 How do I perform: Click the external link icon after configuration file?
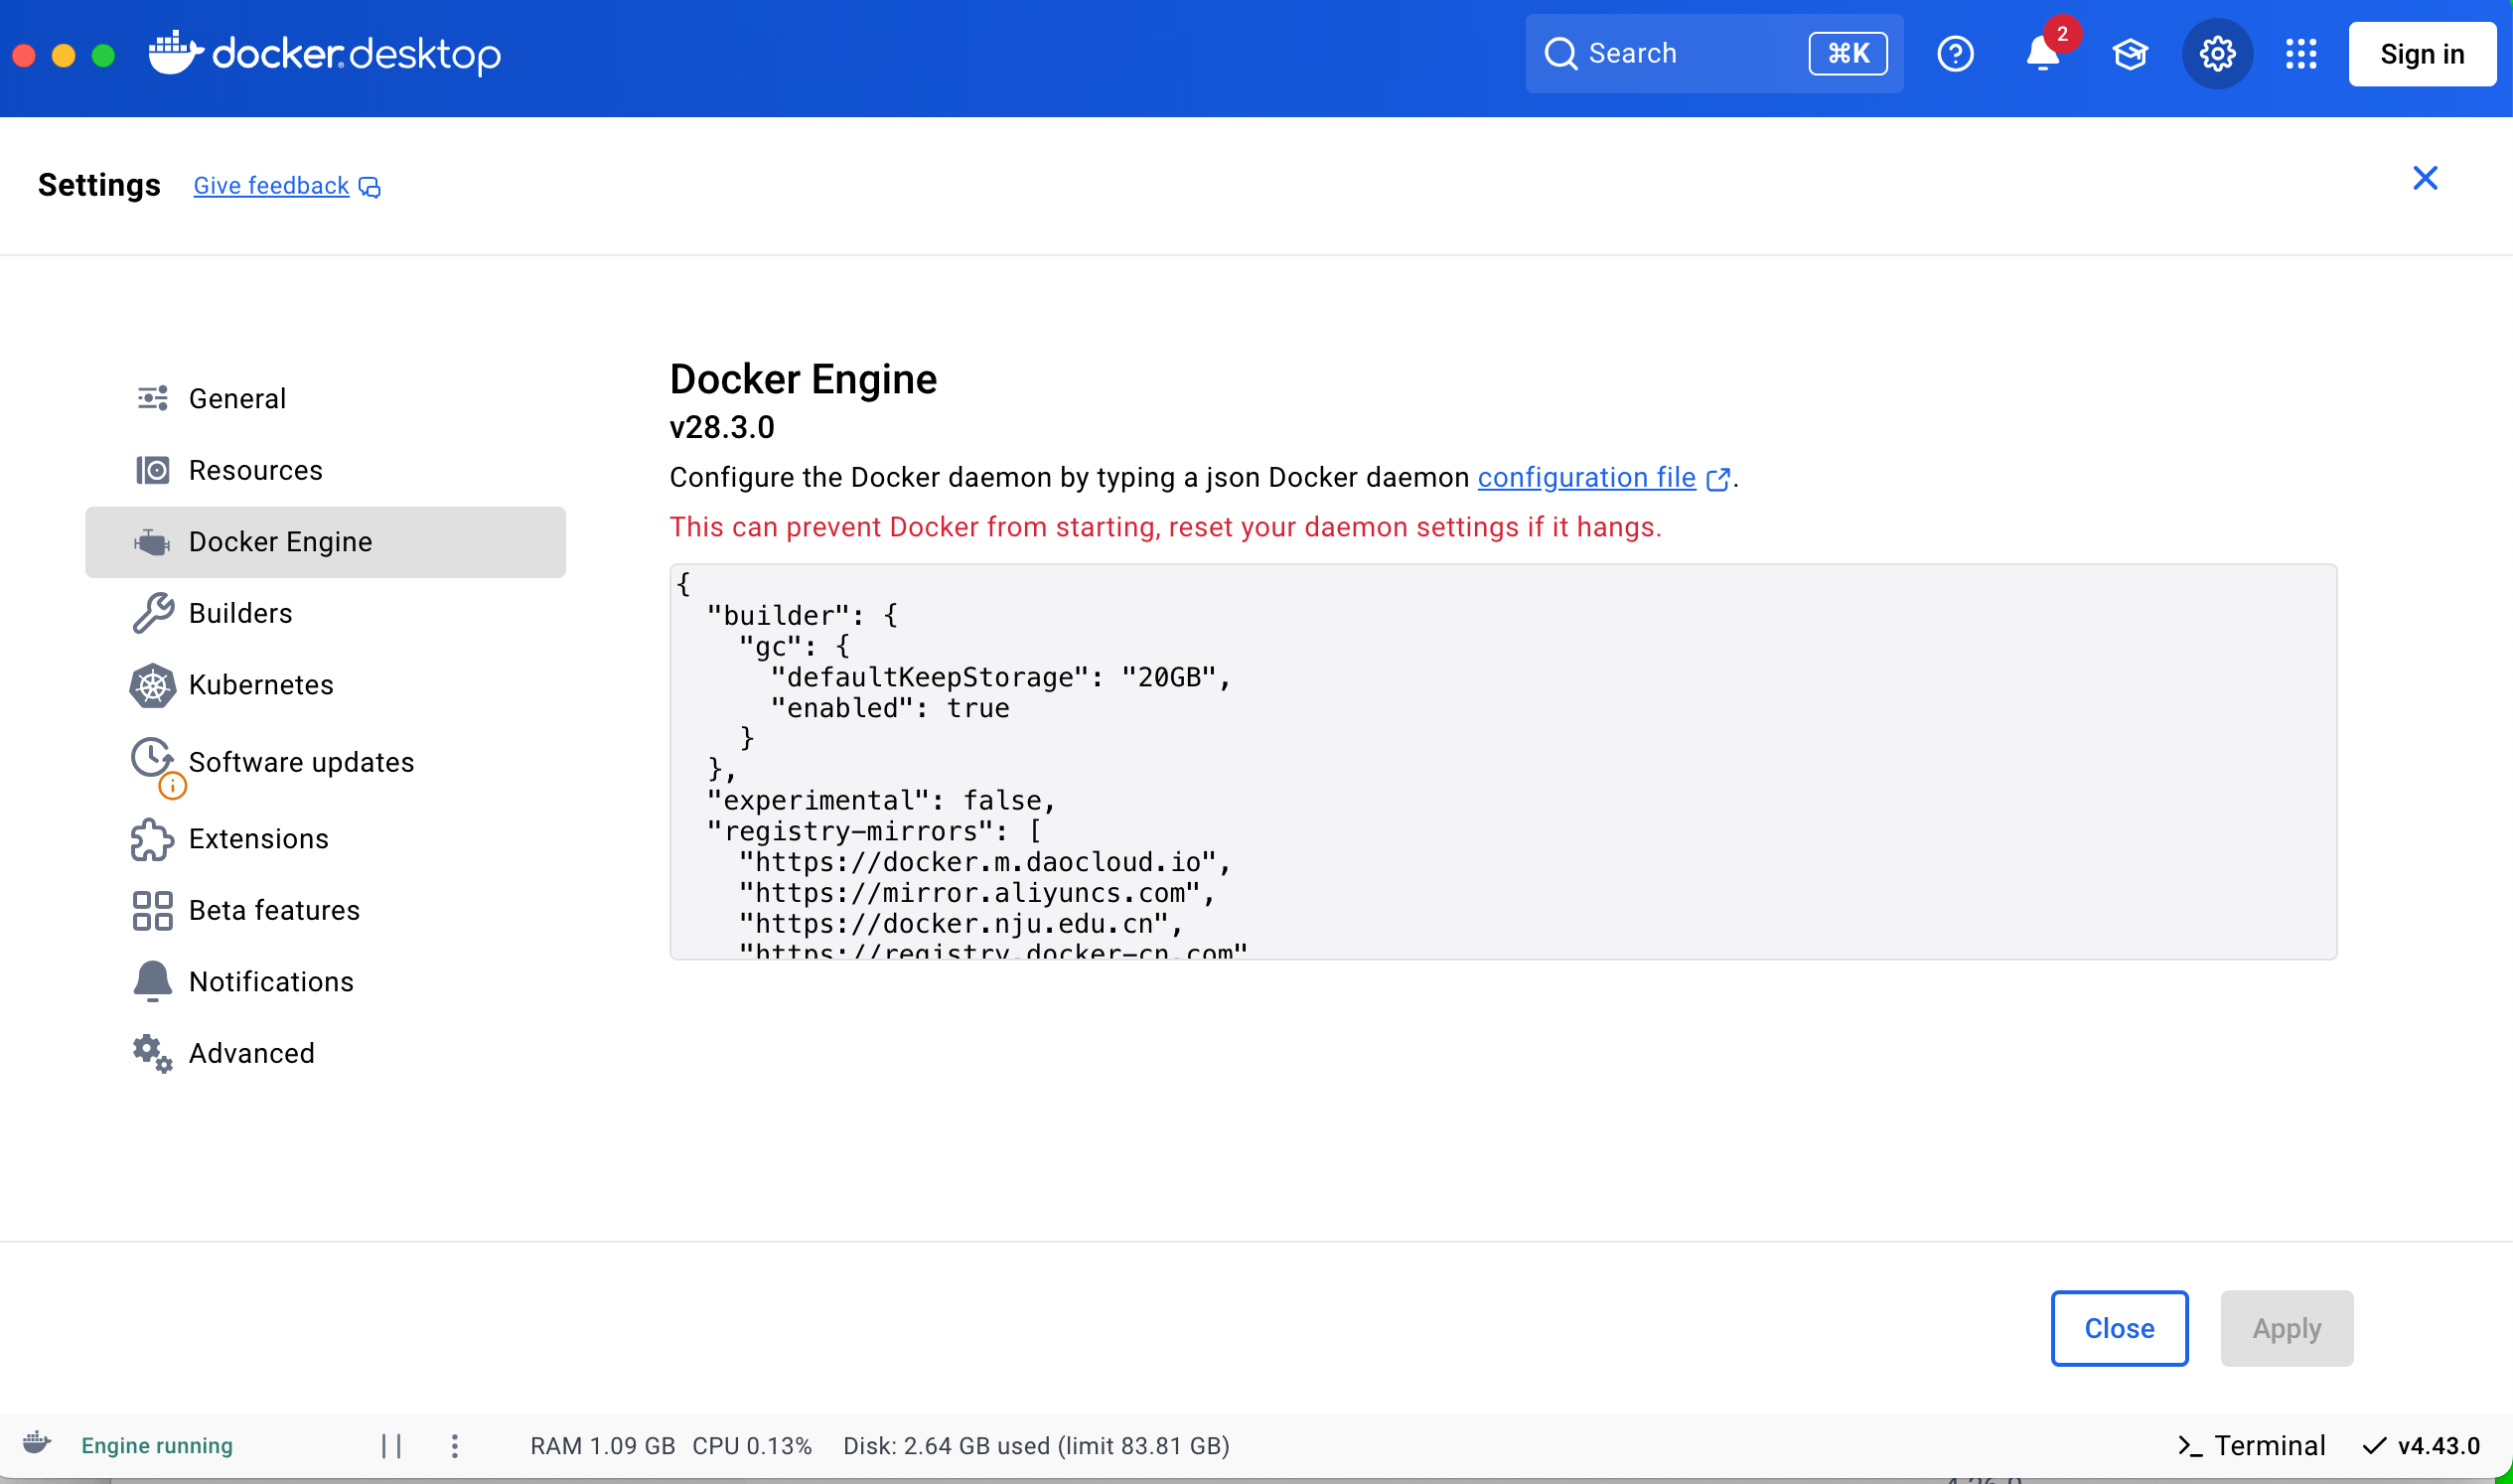(1718, 480)
